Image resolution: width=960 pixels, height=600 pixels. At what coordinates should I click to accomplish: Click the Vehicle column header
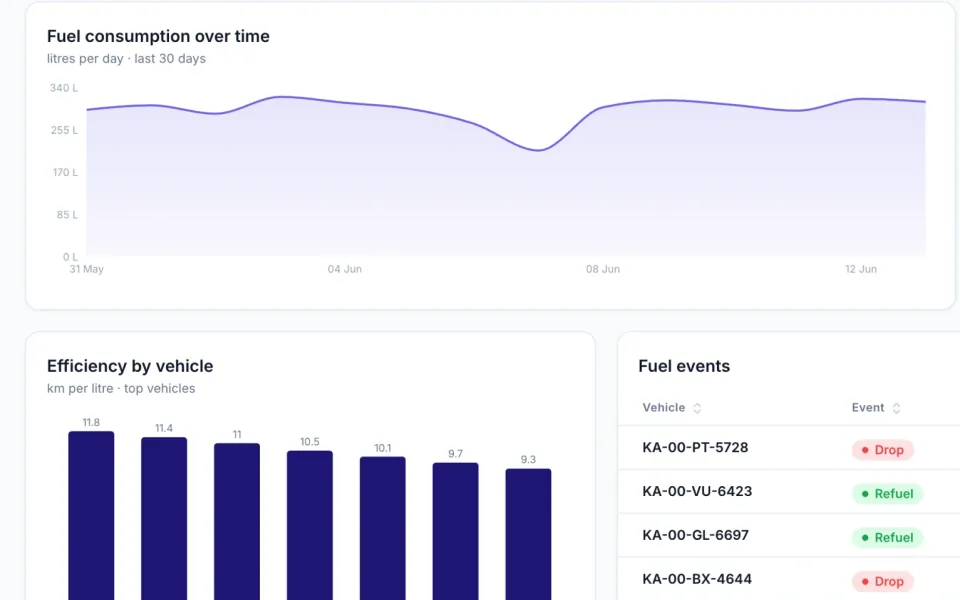click(664, 408)
